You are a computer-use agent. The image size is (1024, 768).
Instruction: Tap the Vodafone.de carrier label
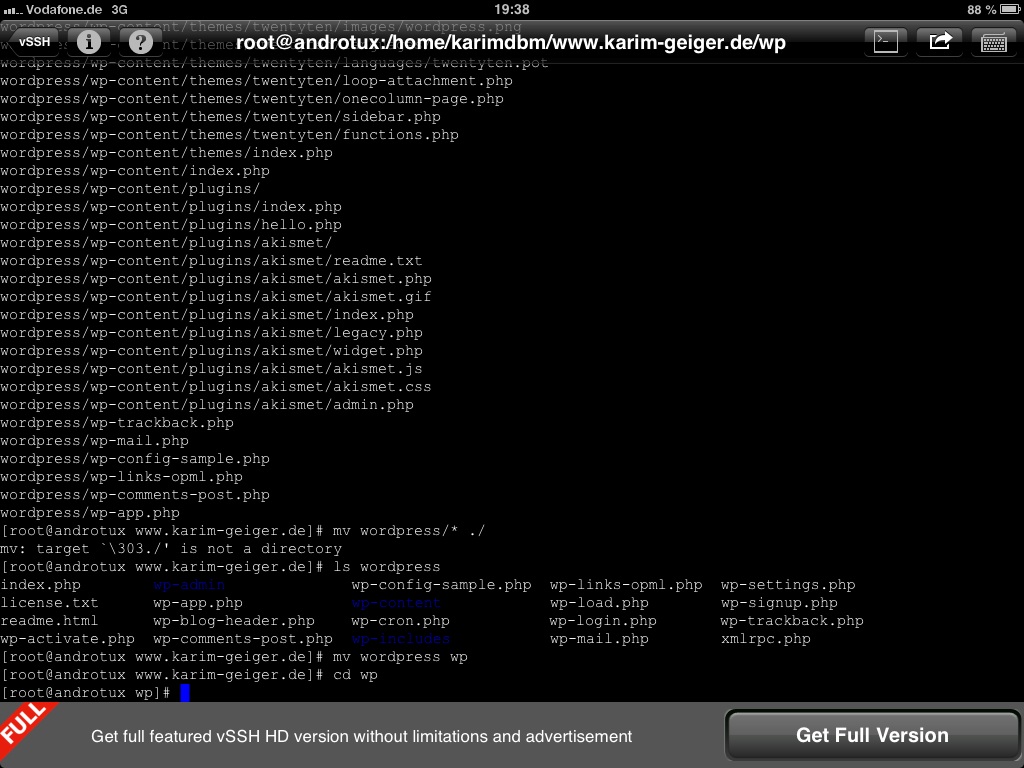click(x=64, y=10)
